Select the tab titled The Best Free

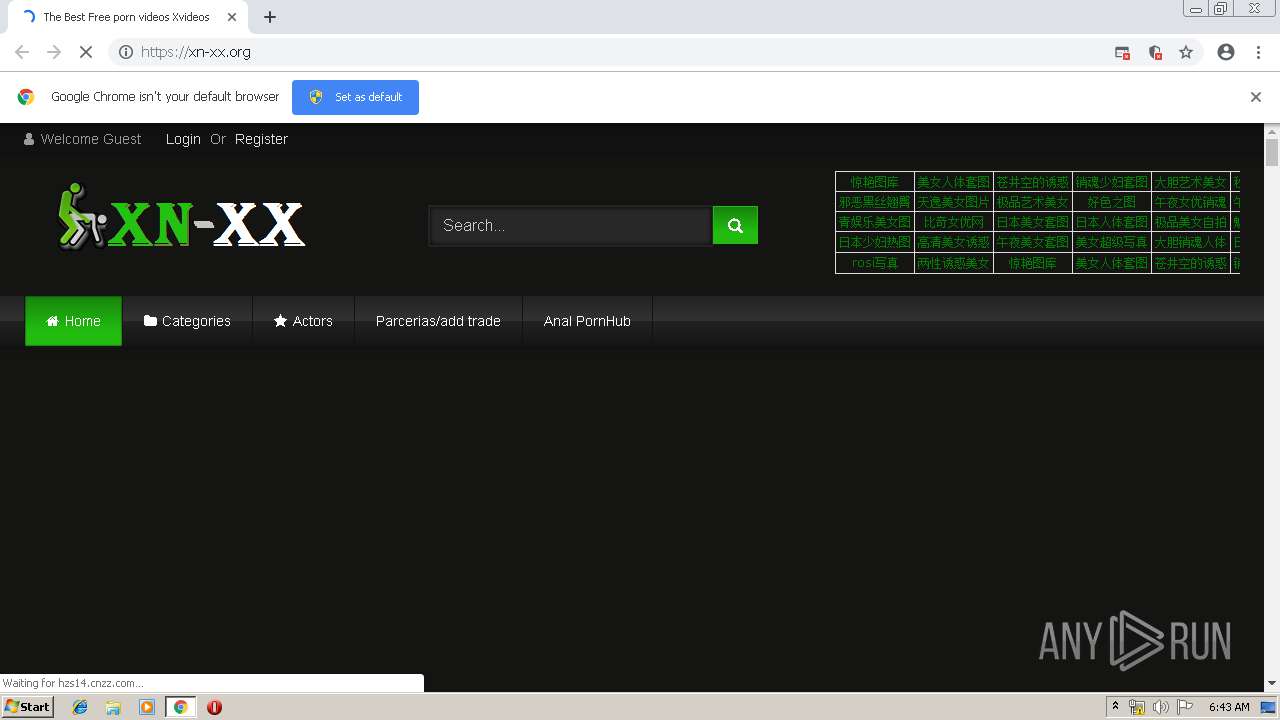pos(126,17)
